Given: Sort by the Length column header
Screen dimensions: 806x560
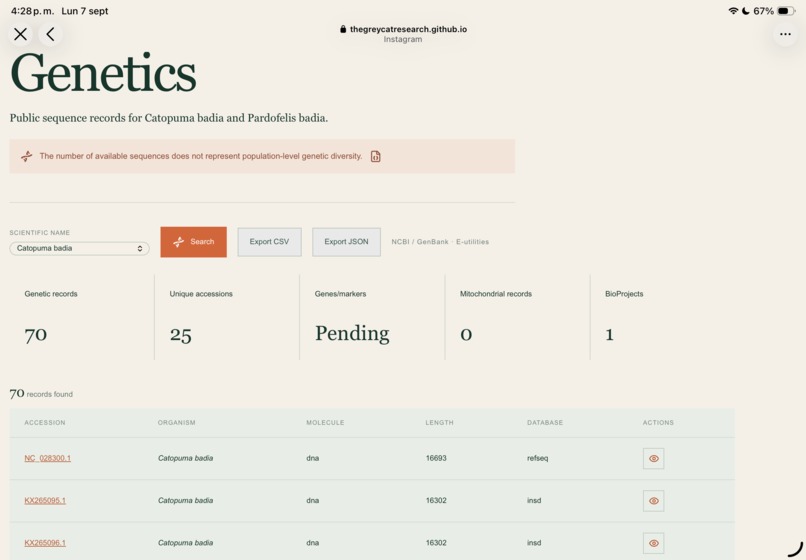Looking at the screenshot, I should point(439,423).
